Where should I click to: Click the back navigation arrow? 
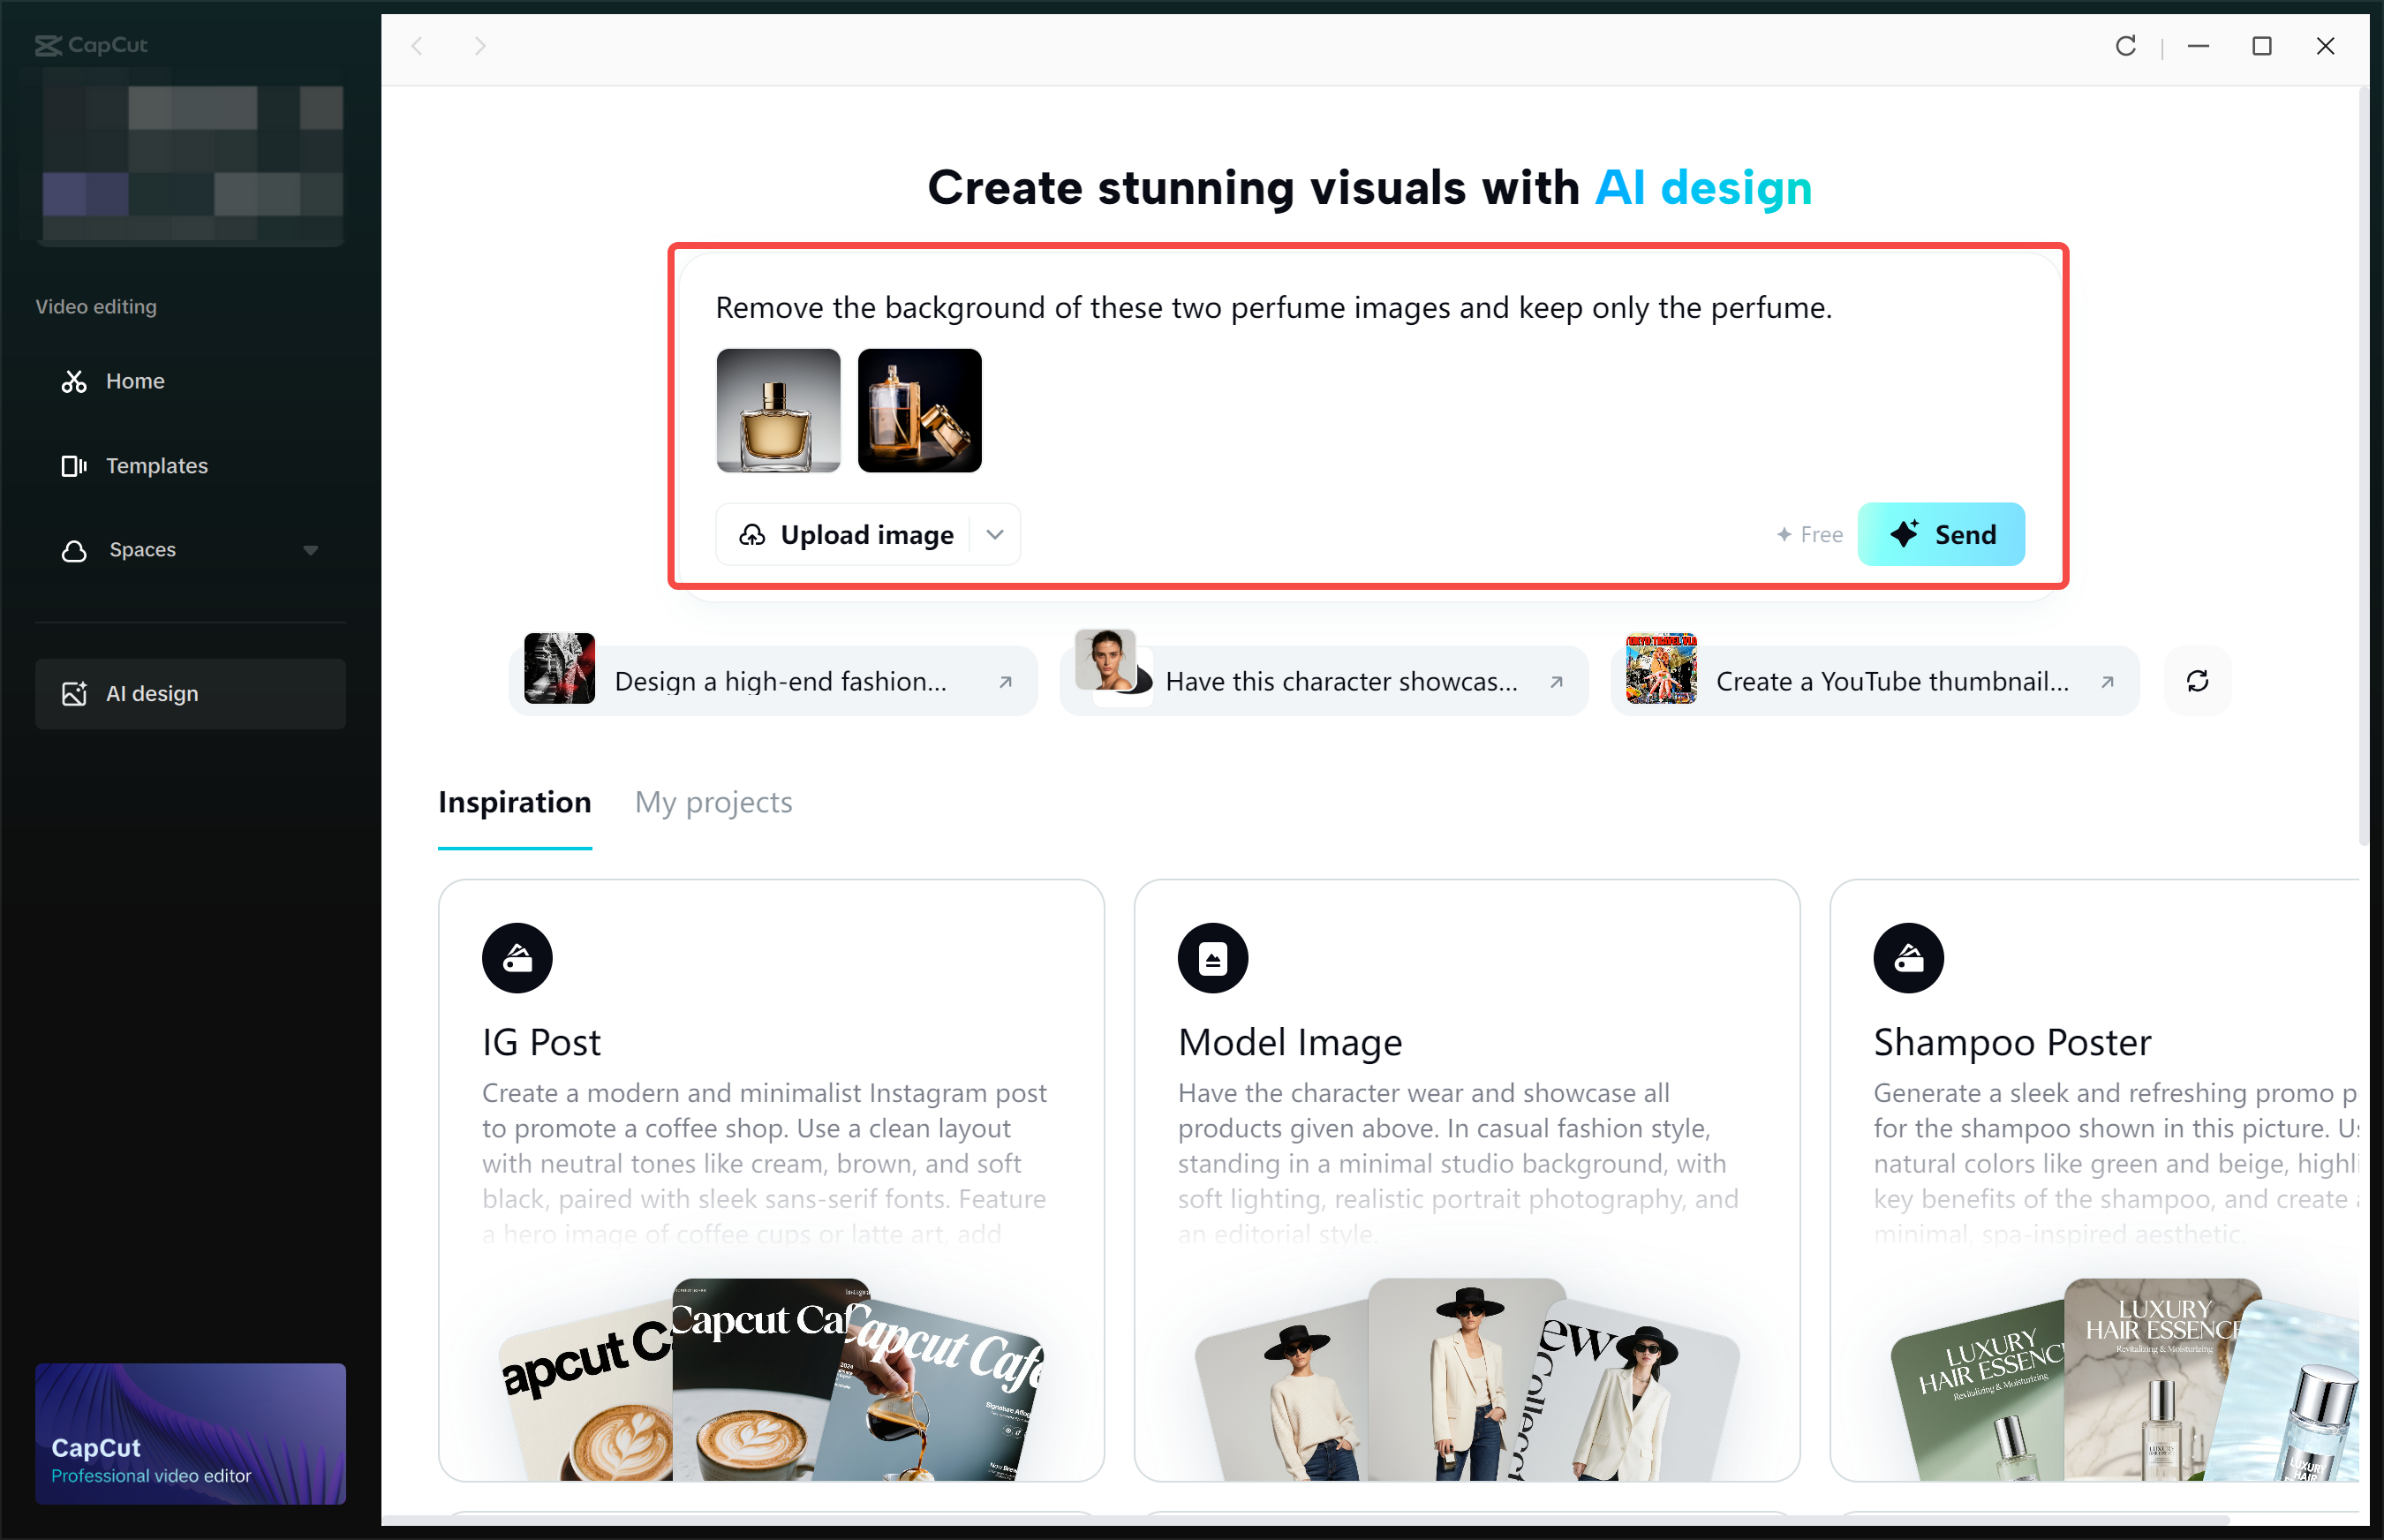coord(418,46)
